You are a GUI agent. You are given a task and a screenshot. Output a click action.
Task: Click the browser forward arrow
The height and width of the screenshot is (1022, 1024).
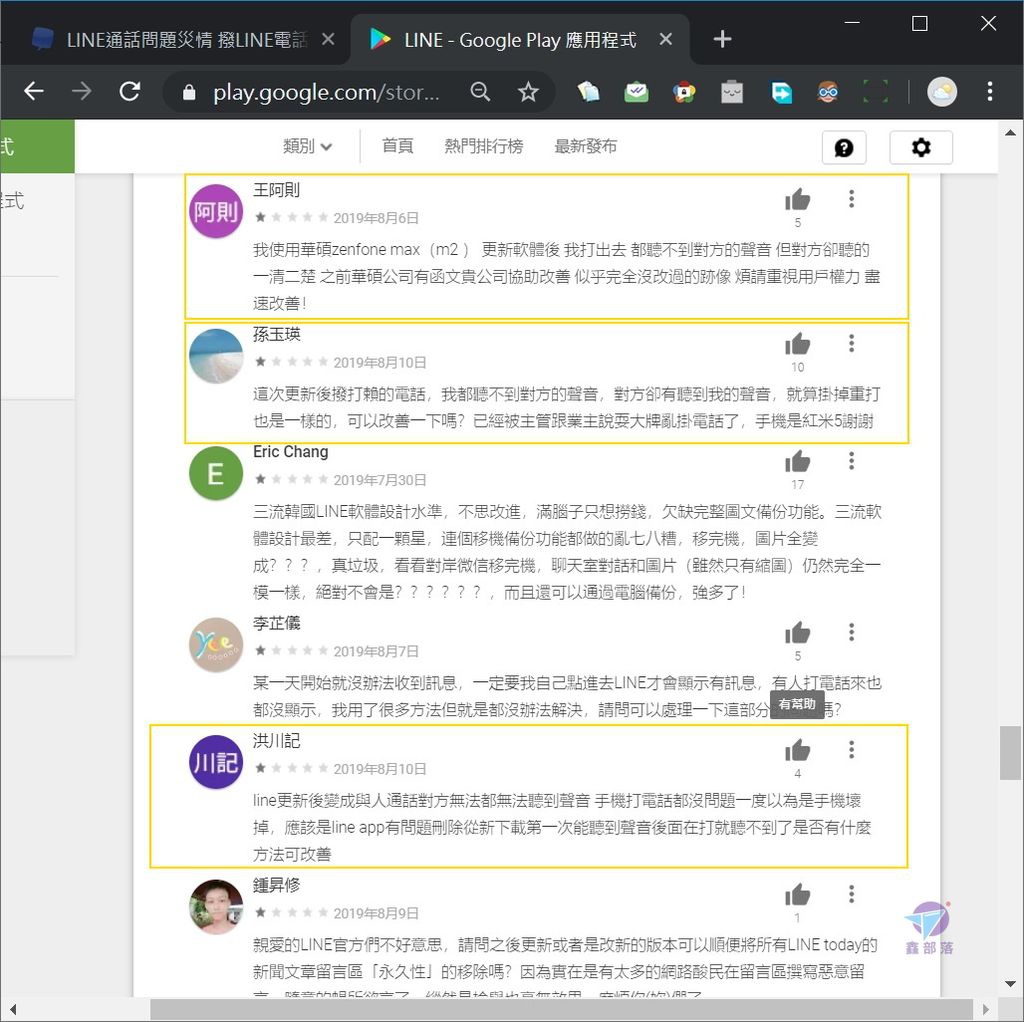[x=82, y=91]
